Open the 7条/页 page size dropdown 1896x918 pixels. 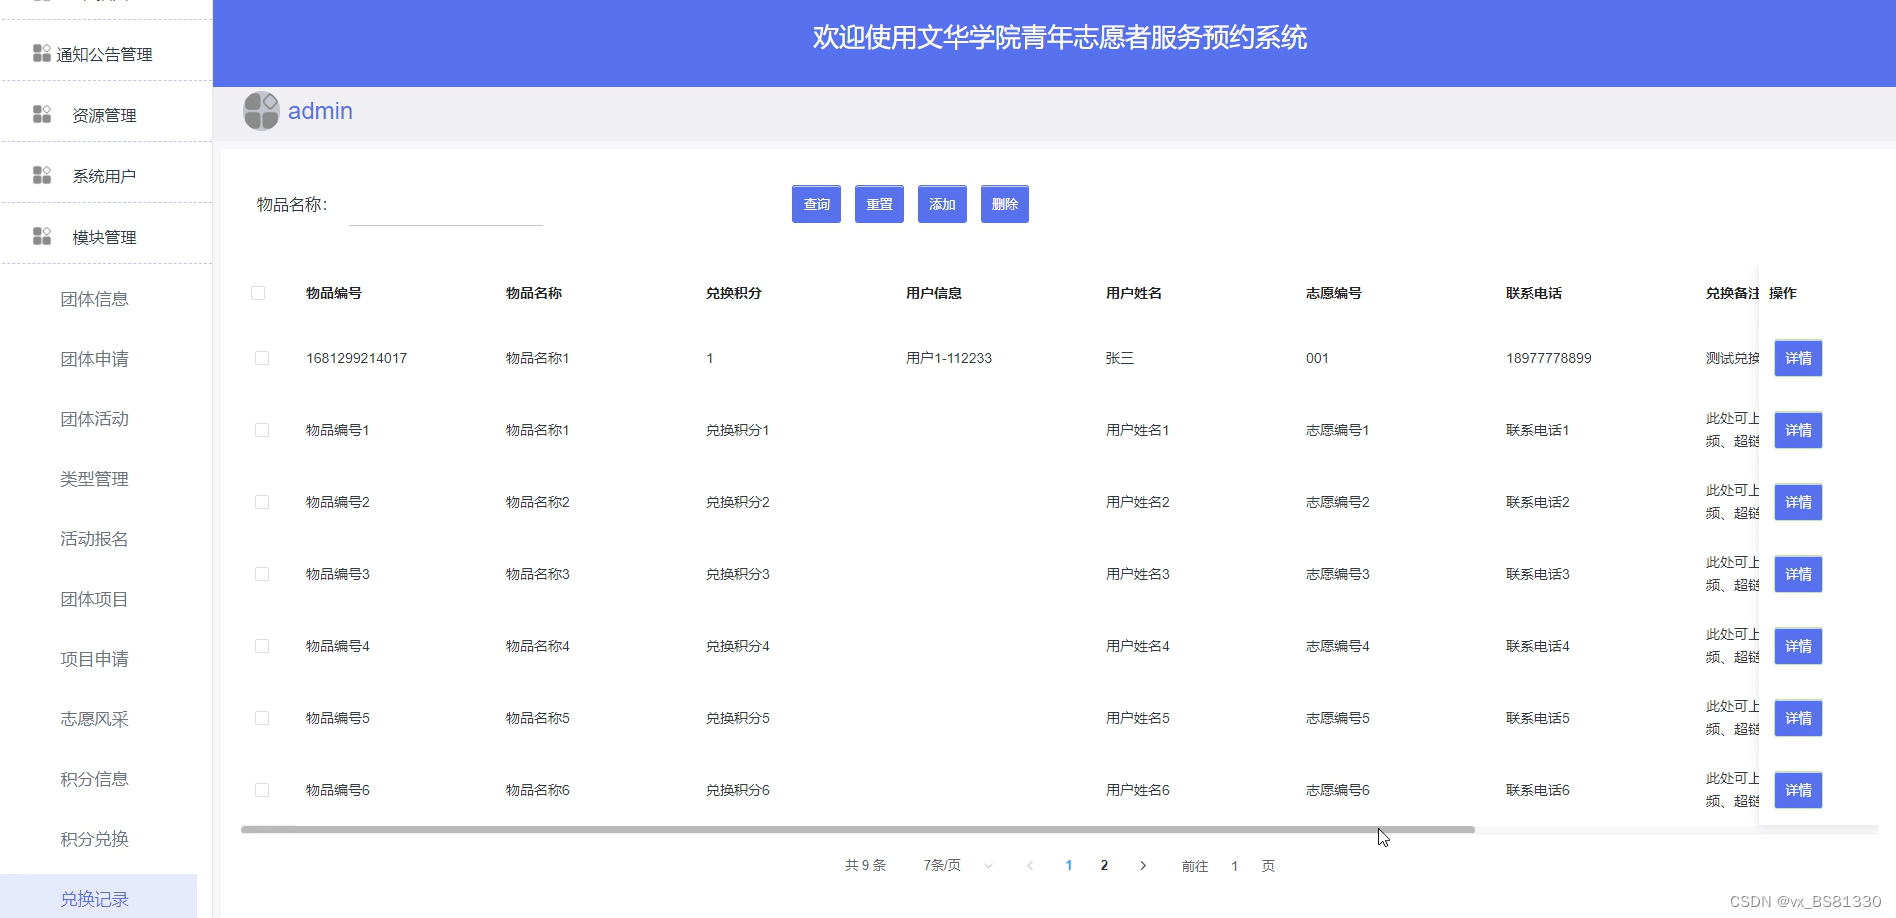pyautogui.click(x=956, y=866)
